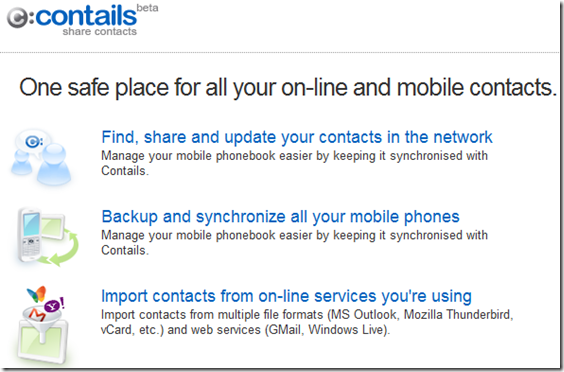Click the speech bubble with C logo
The image size is (564, 372).
pos(33,142)
